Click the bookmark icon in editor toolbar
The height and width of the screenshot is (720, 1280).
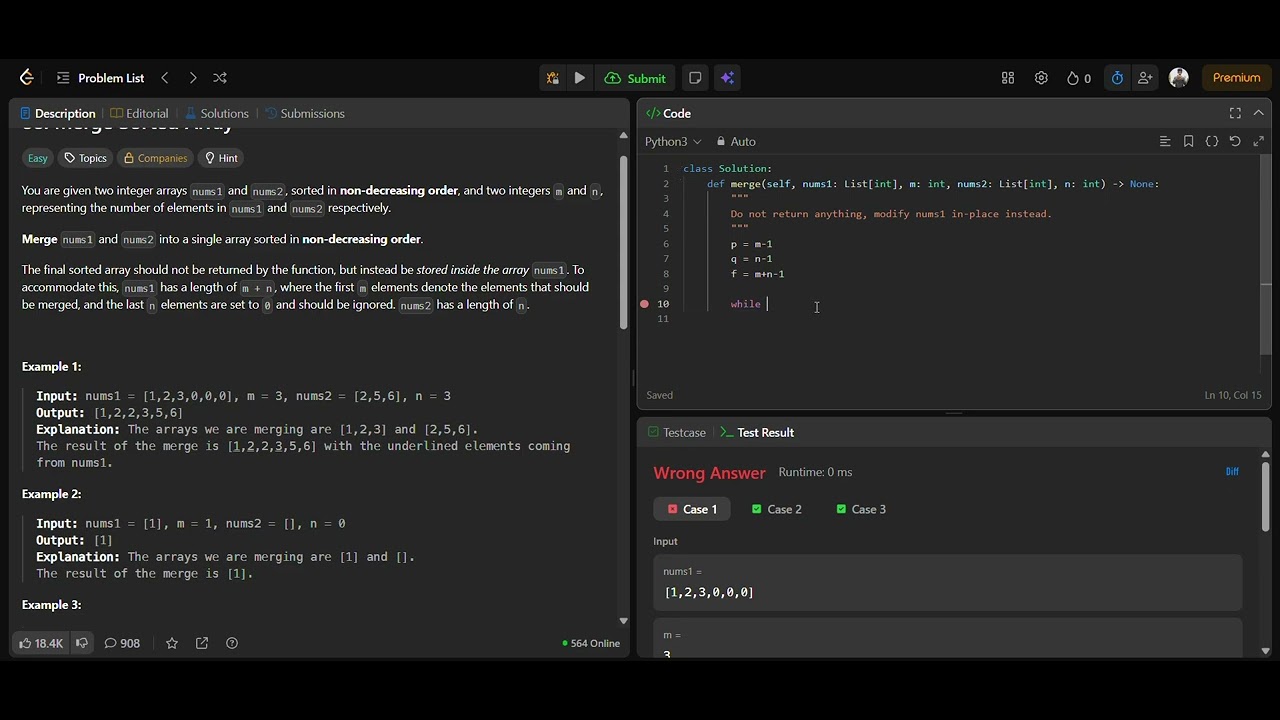click(1188, 141)
